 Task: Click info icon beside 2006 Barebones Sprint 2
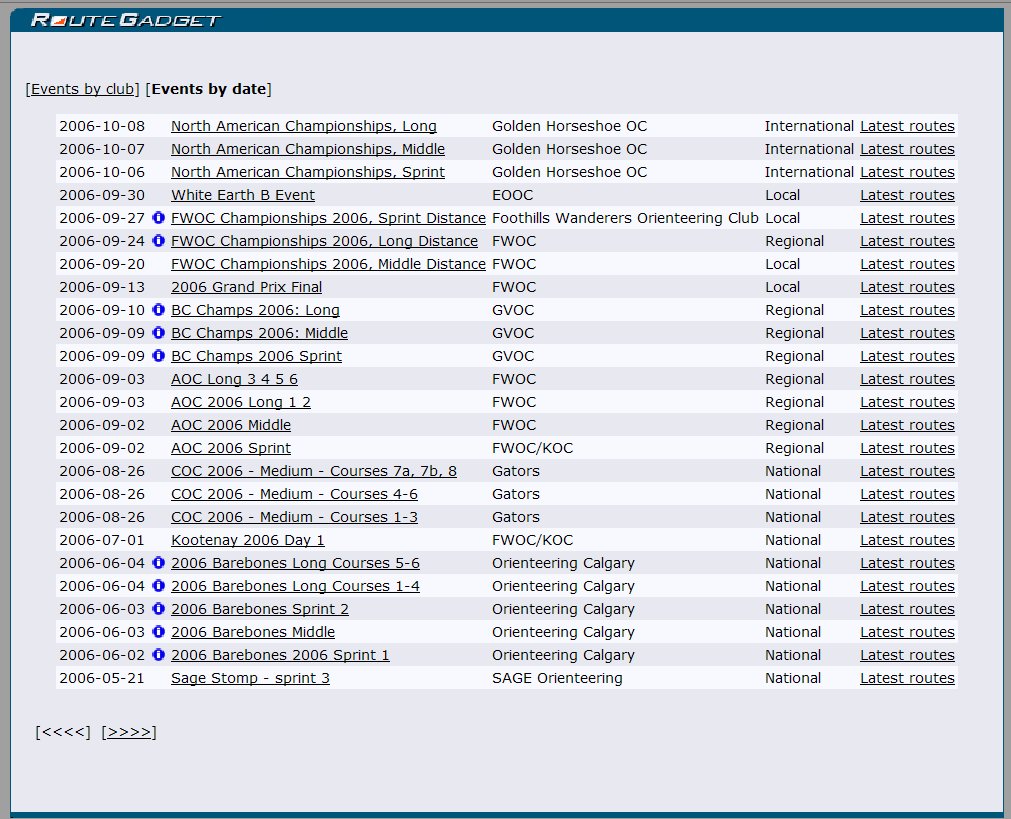[158, 609]
